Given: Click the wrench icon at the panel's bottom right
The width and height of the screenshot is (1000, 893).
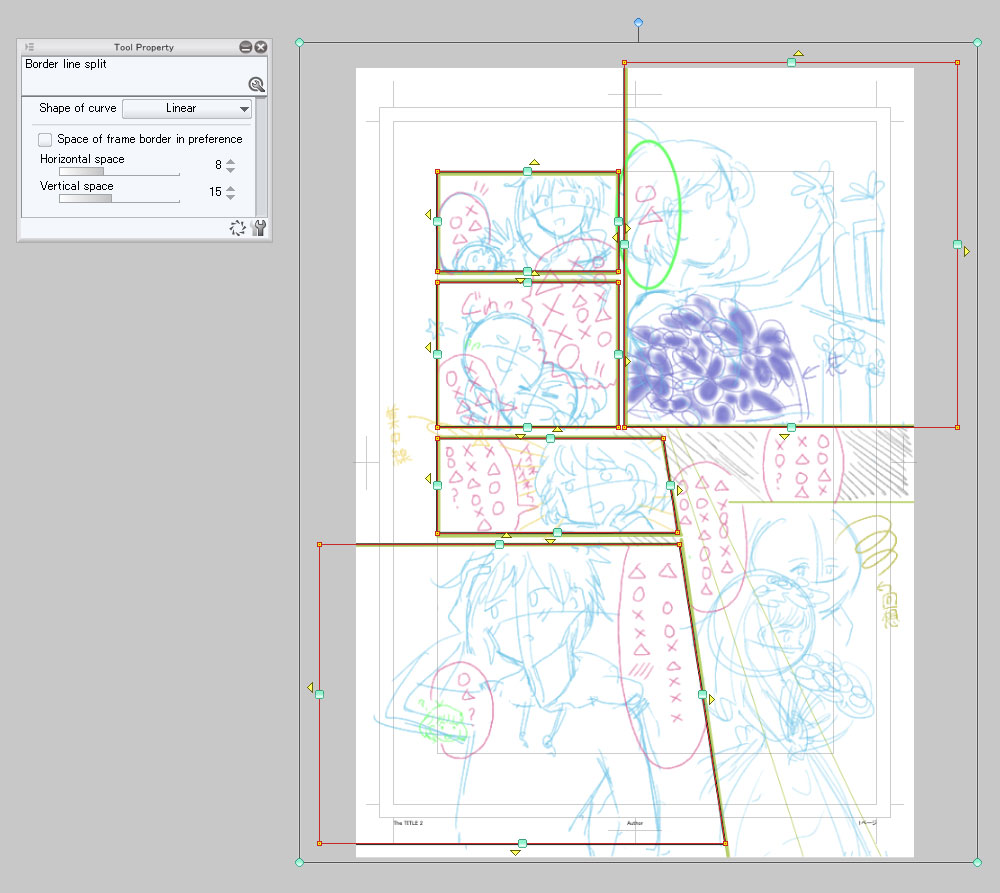Looking at the screenshot, I should tap(259, 228).
